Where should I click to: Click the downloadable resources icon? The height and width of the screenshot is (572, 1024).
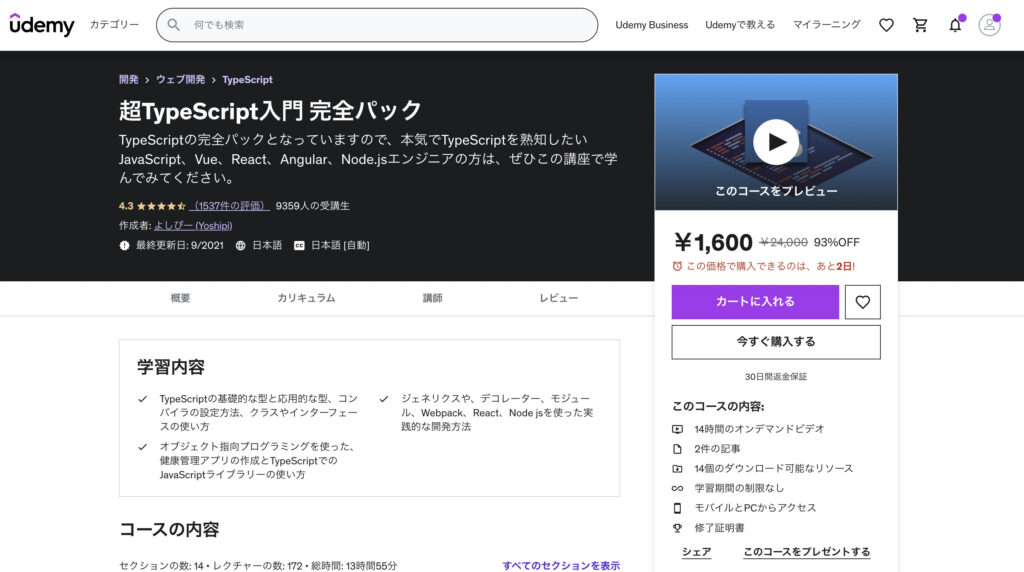point(677,468)
